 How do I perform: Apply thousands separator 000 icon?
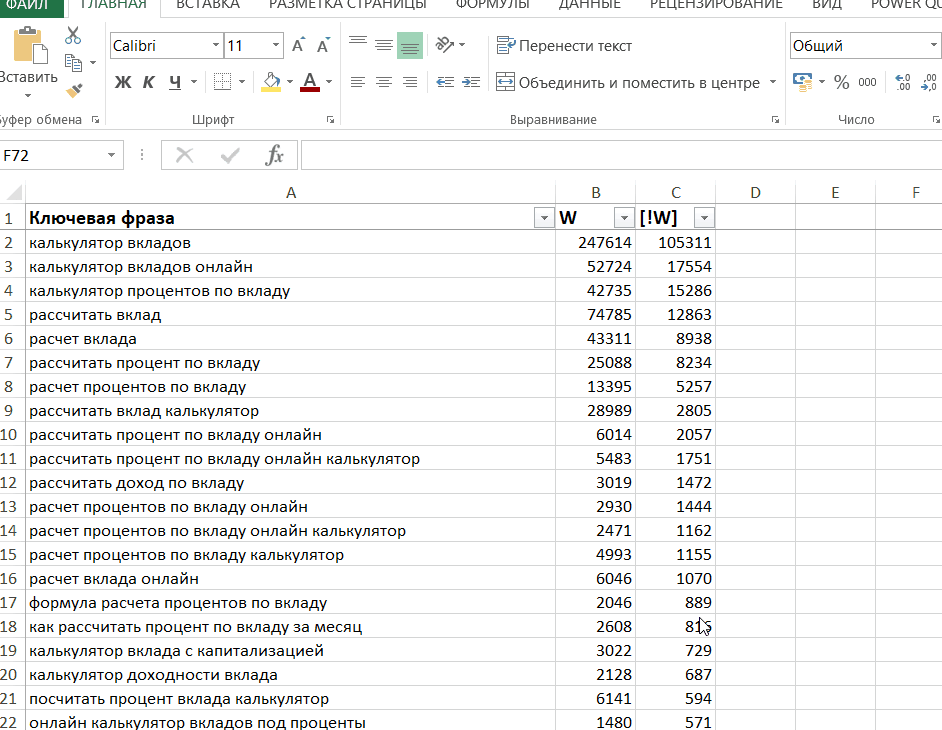click(867, 82)
